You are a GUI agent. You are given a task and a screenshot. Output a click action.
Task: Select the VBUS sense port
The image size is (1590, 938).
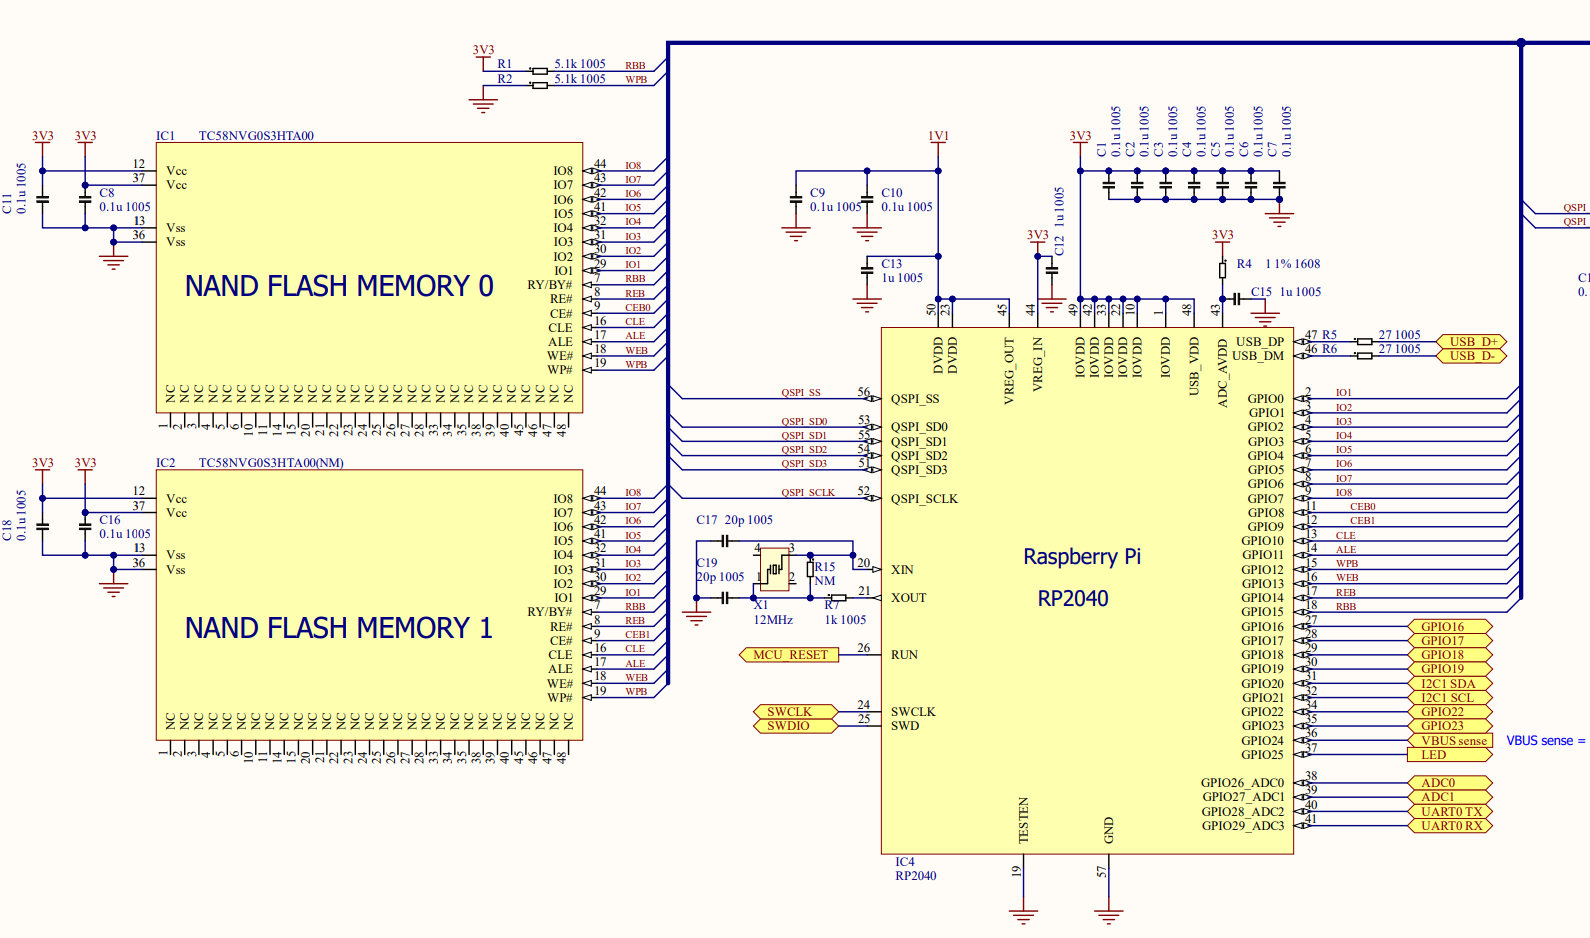pos(1450,741)
